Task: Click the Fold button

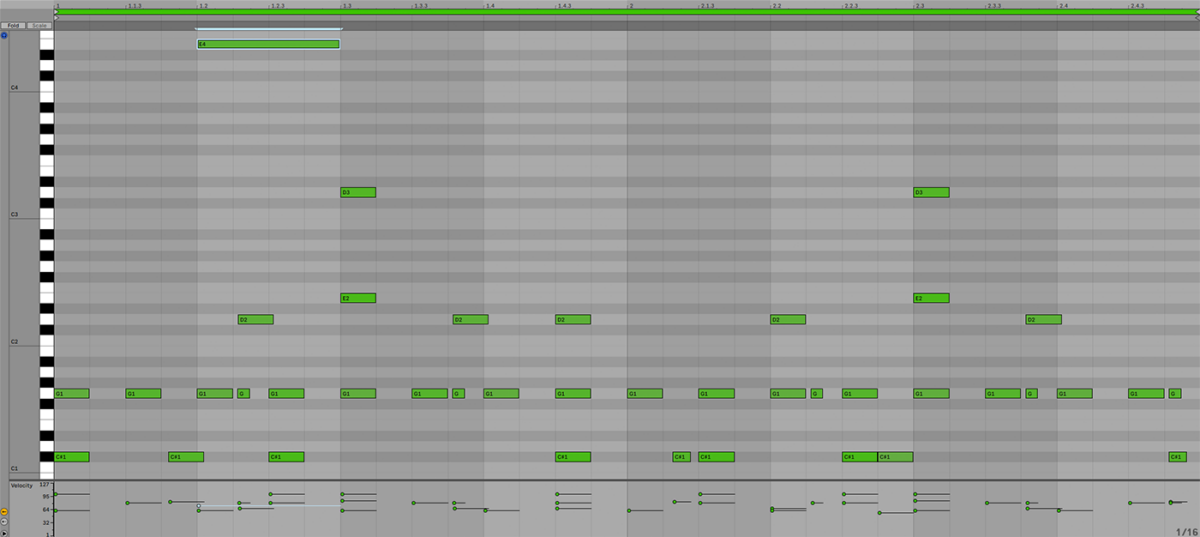Action: coord(14,25)
